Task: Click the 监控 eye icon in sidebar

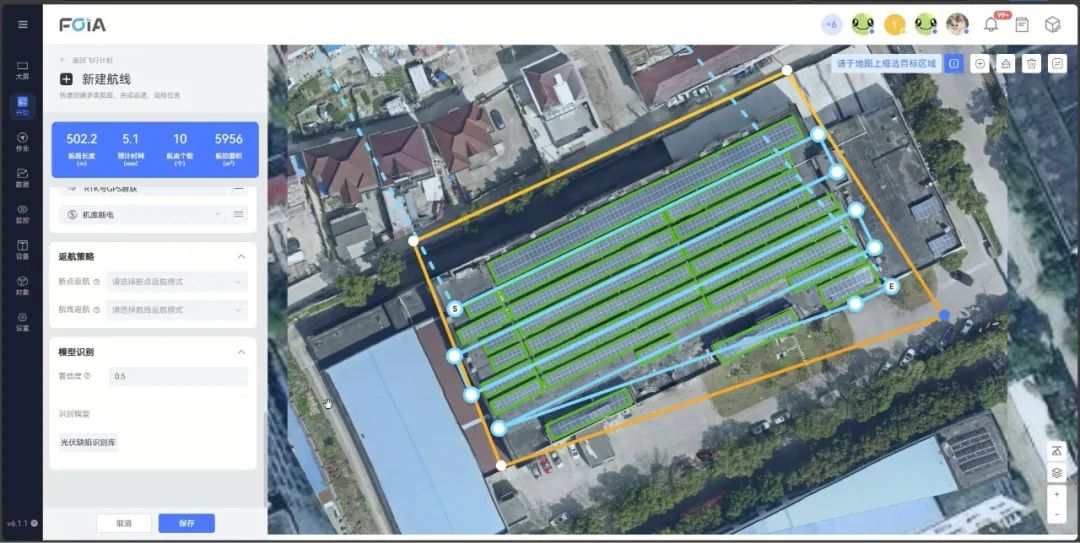Action: coord(22,213)
